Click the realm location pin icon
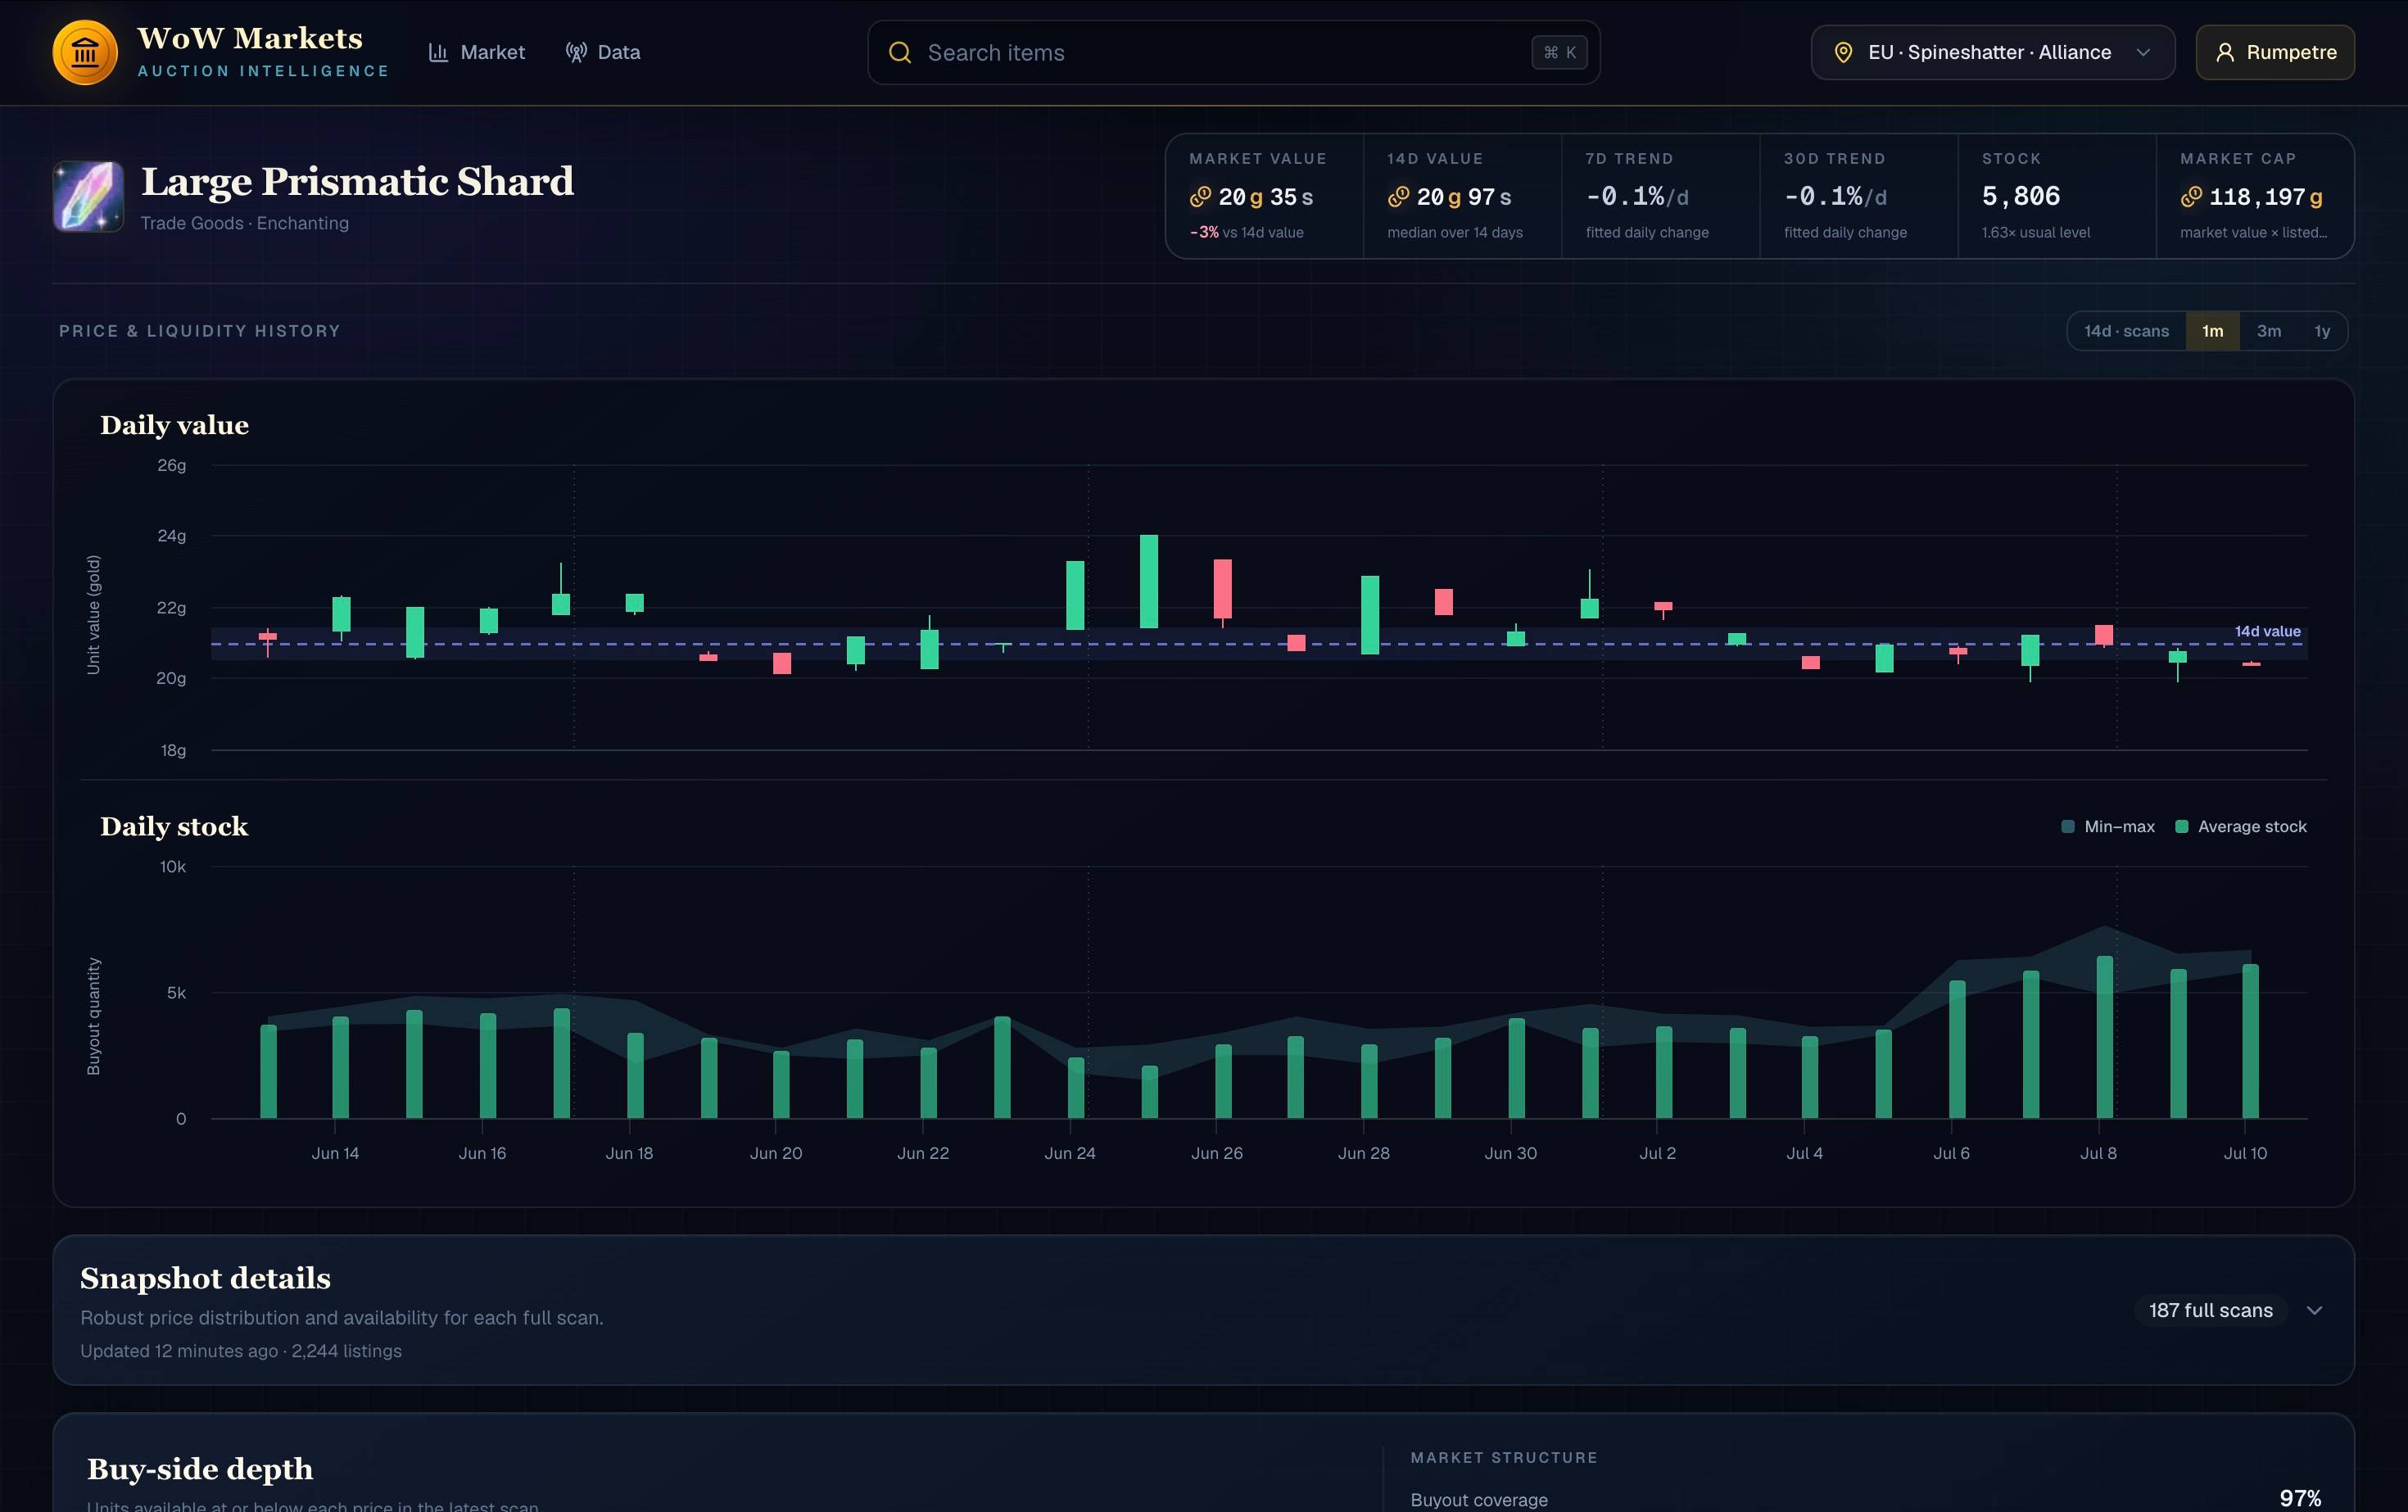 click(1843, 52)
